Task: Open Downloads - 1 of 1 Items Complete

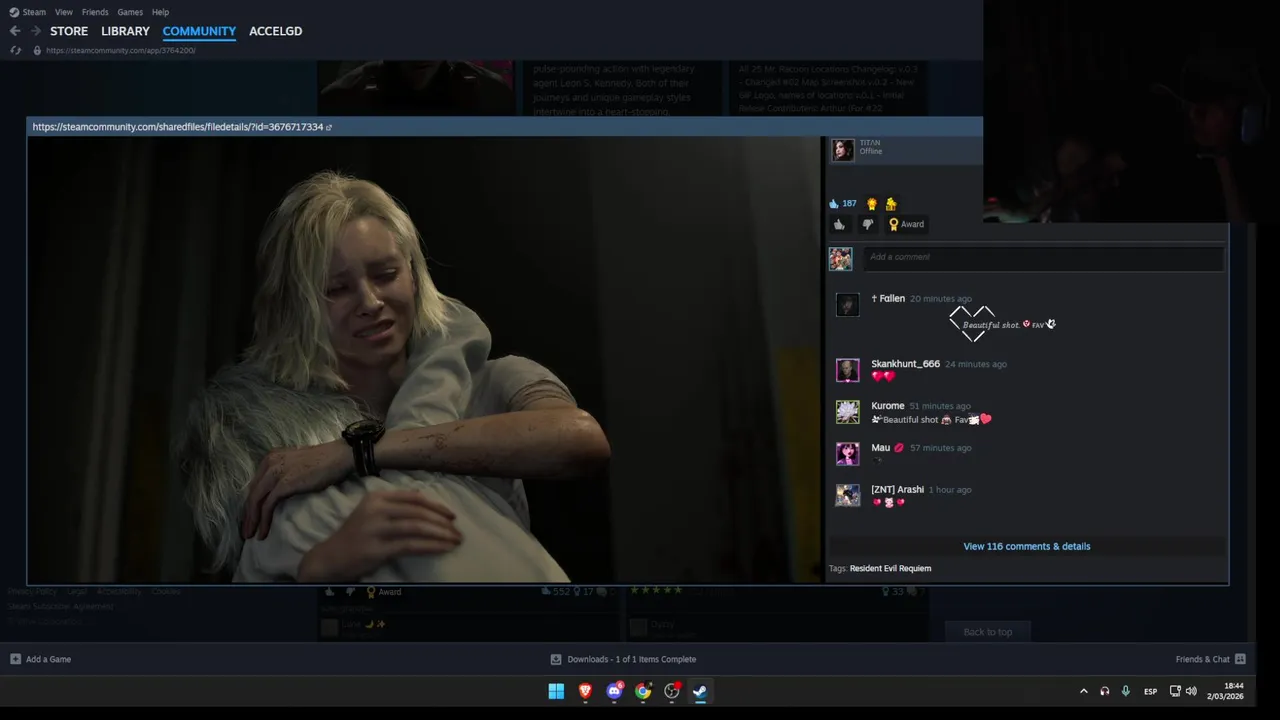Action: tap(623, 659)
